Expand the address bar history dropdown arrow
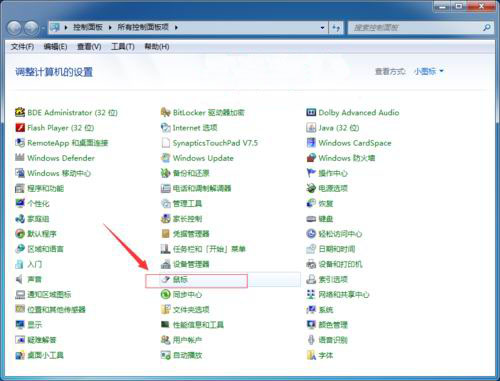The height and width of the screenshot is (381, 500). (x=322, y=28)
